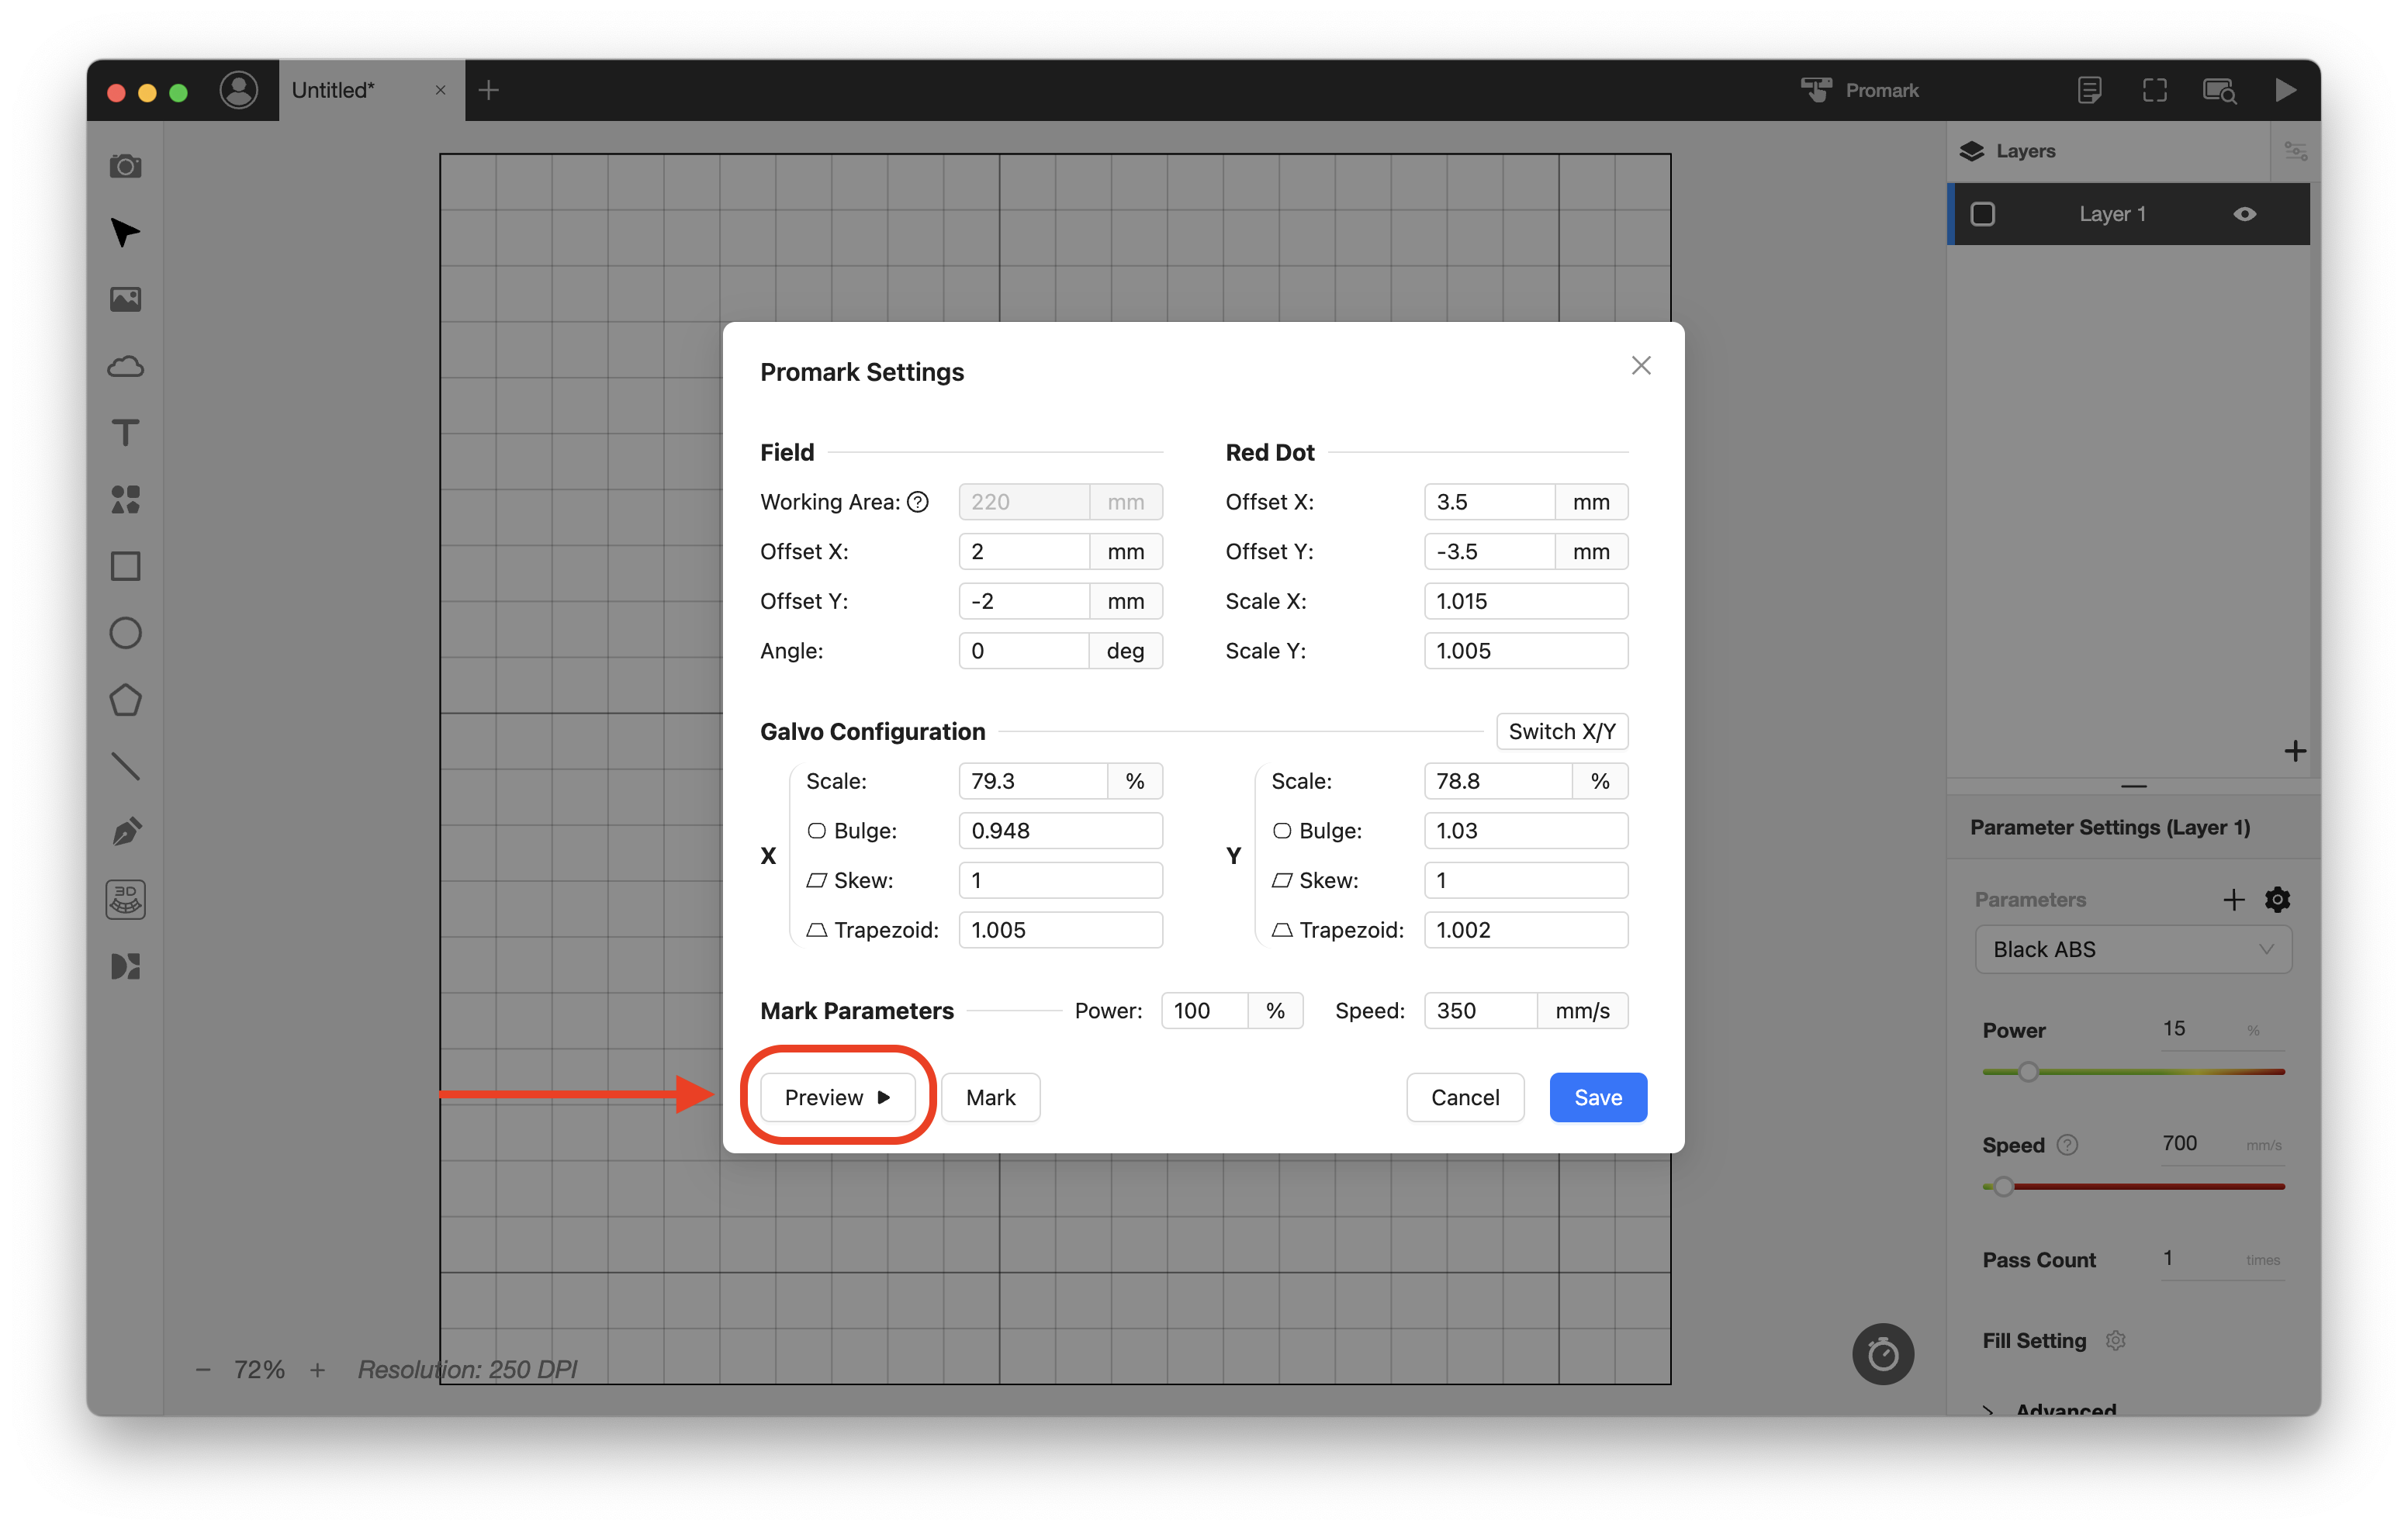Open the Fill Setting gear
The width and height of the screenshot is (2408, 1531).
[x=2115, y=1340]
